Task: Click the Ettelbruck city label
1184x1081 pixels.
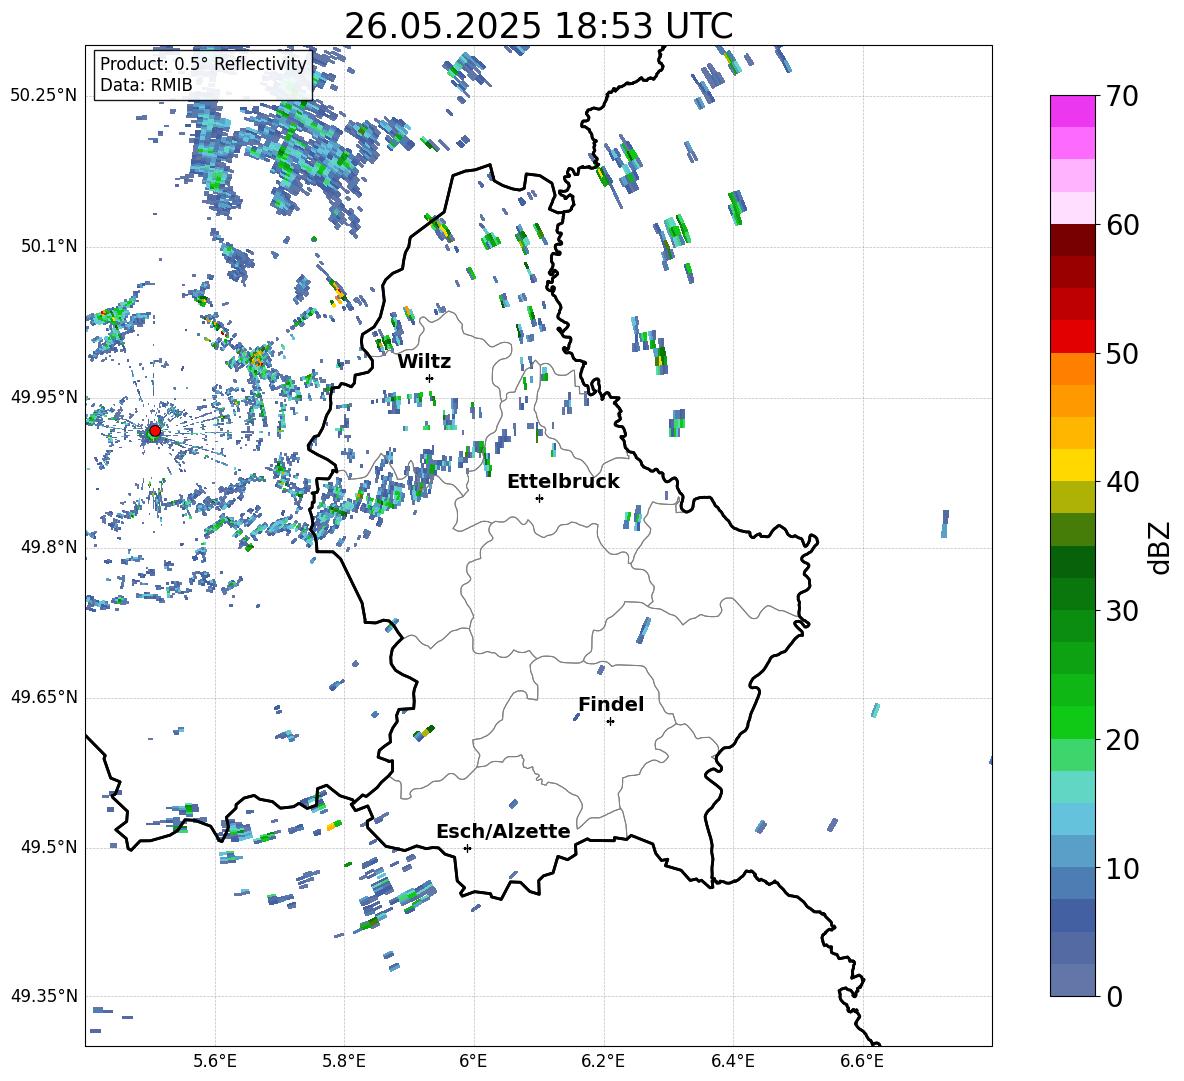Action: click(x=563, y=482)
